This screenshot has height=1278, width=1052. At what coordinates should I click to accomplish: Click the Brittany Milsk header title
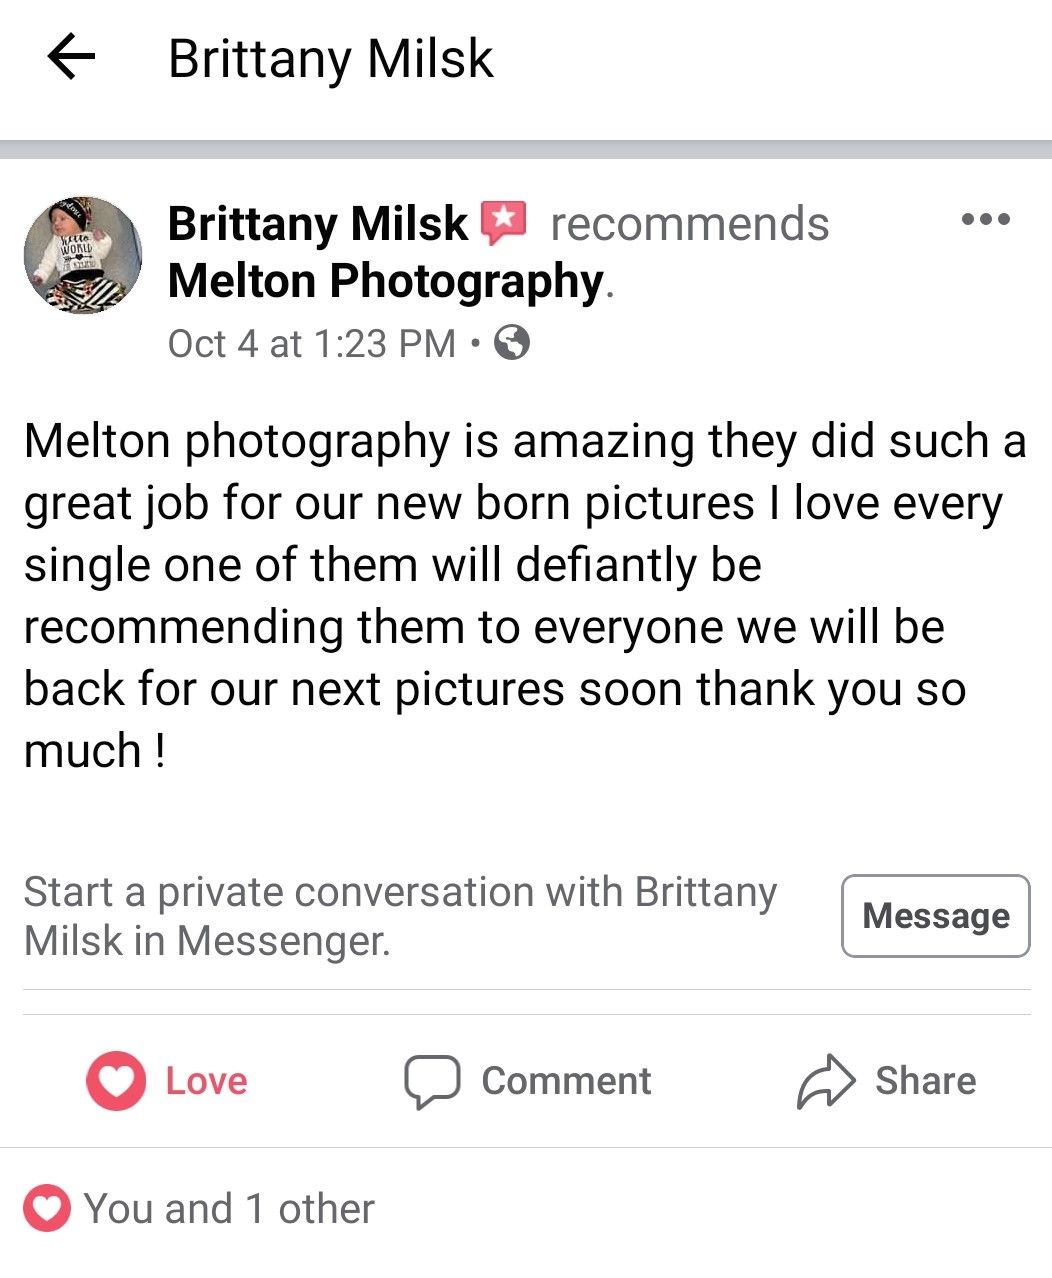tap(330, 58)
